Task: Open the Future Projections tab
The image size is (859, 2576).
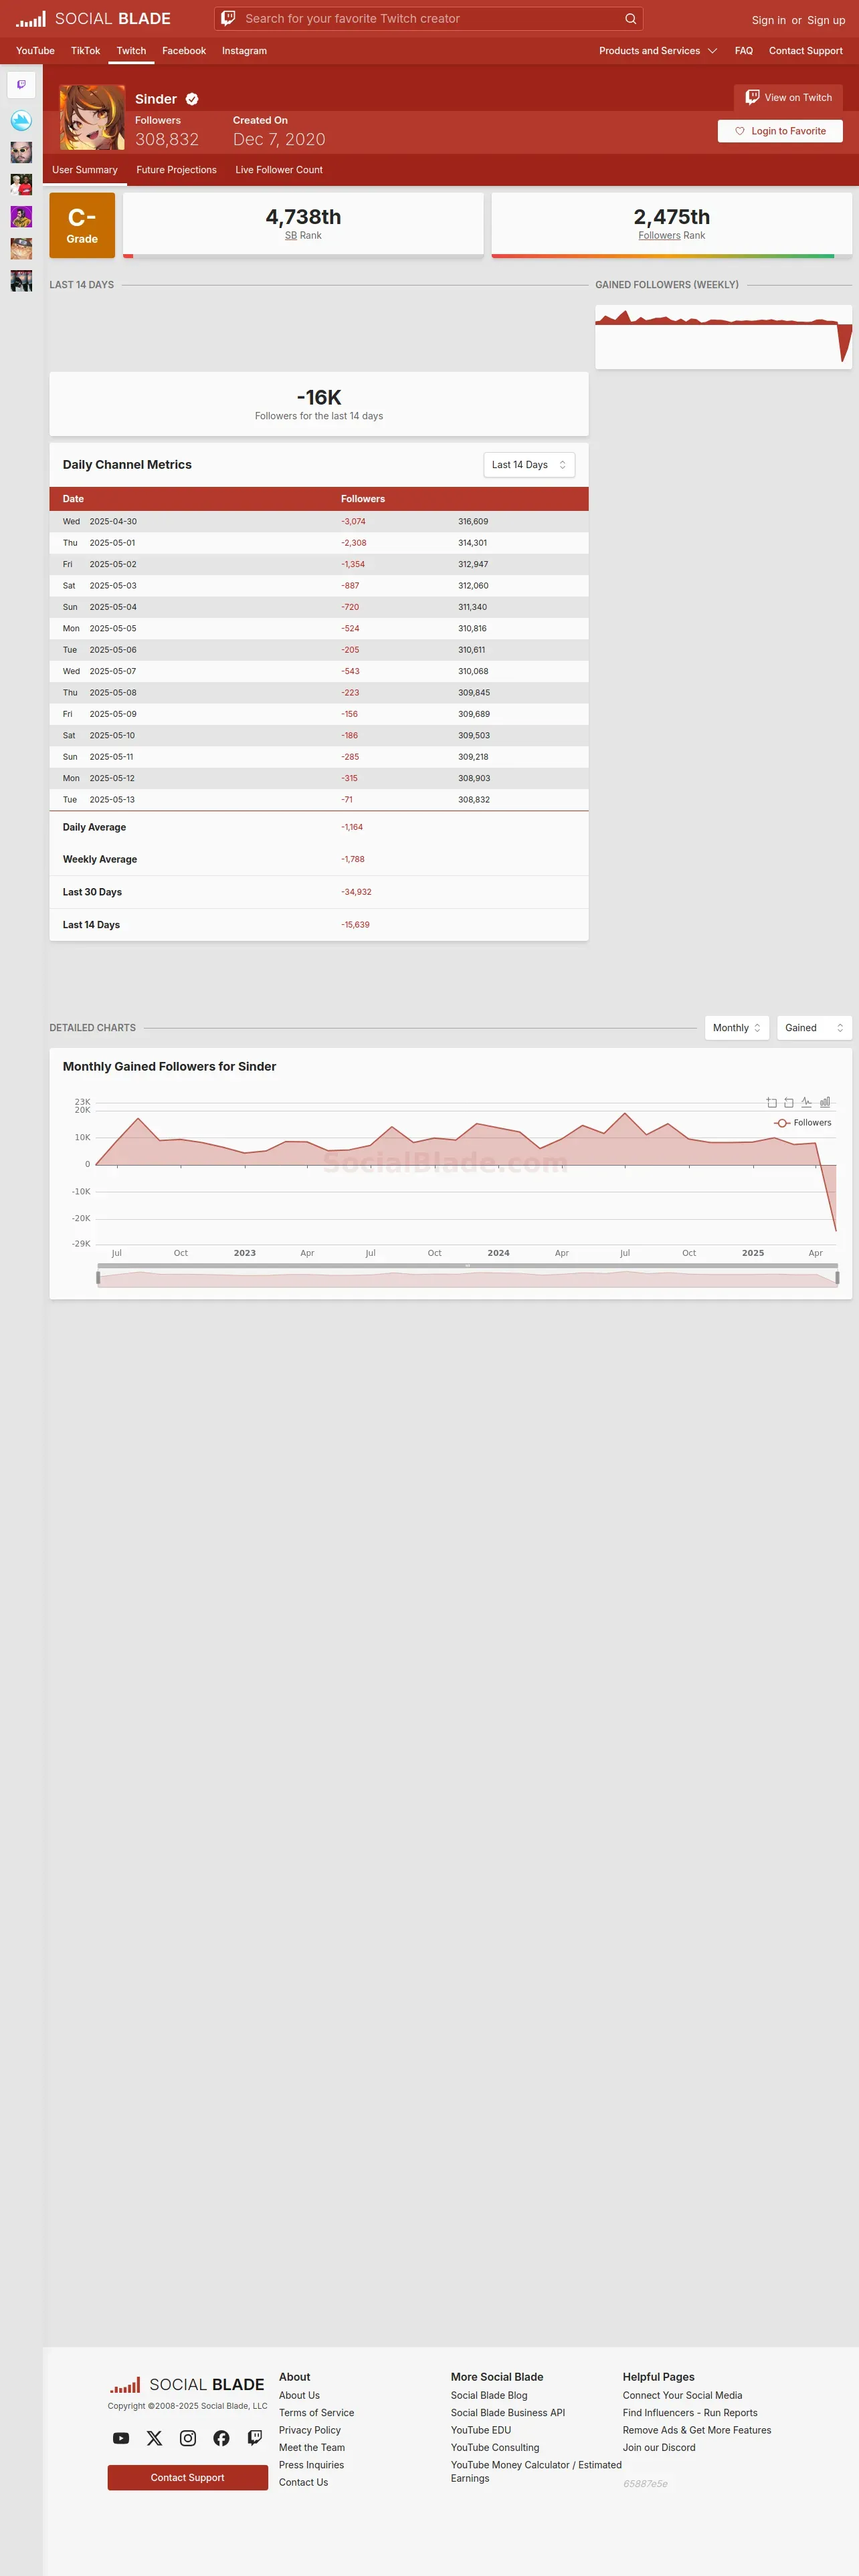Action: (x=176, y=170)
